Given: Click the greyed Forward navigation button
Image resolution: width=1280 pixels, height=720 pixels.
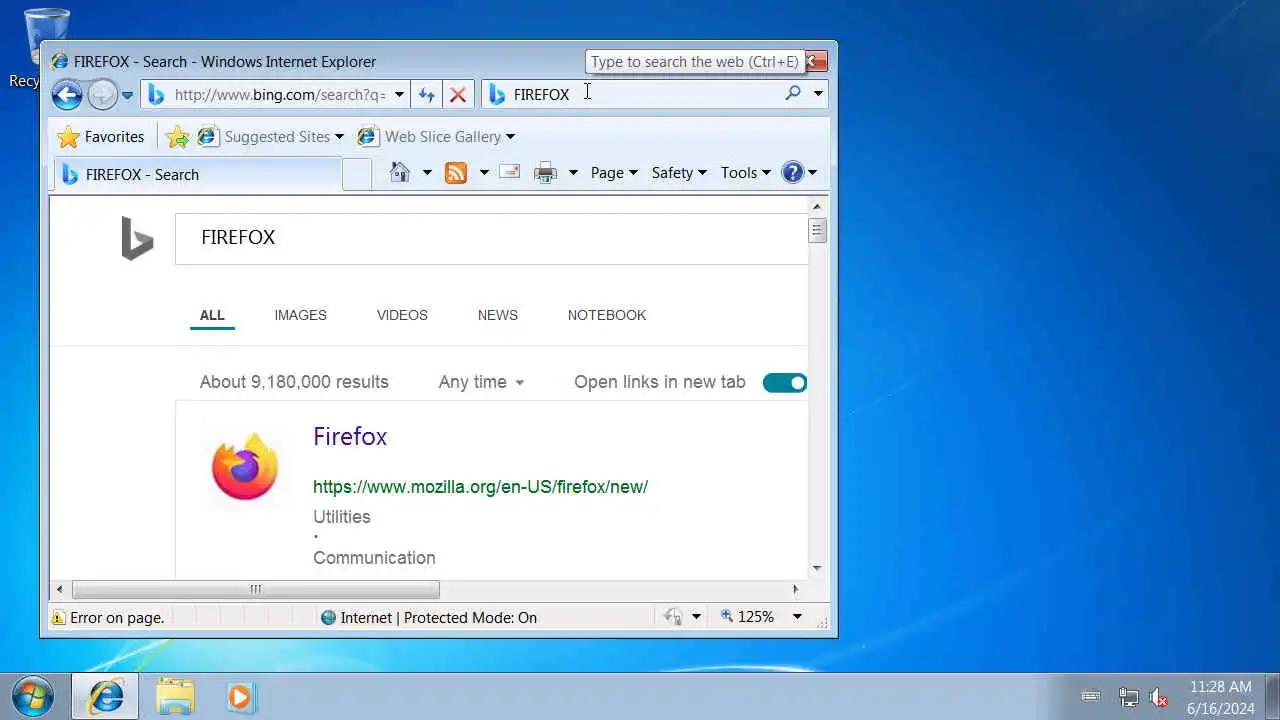Looking at the screenshot, I should tap(102, 95).
